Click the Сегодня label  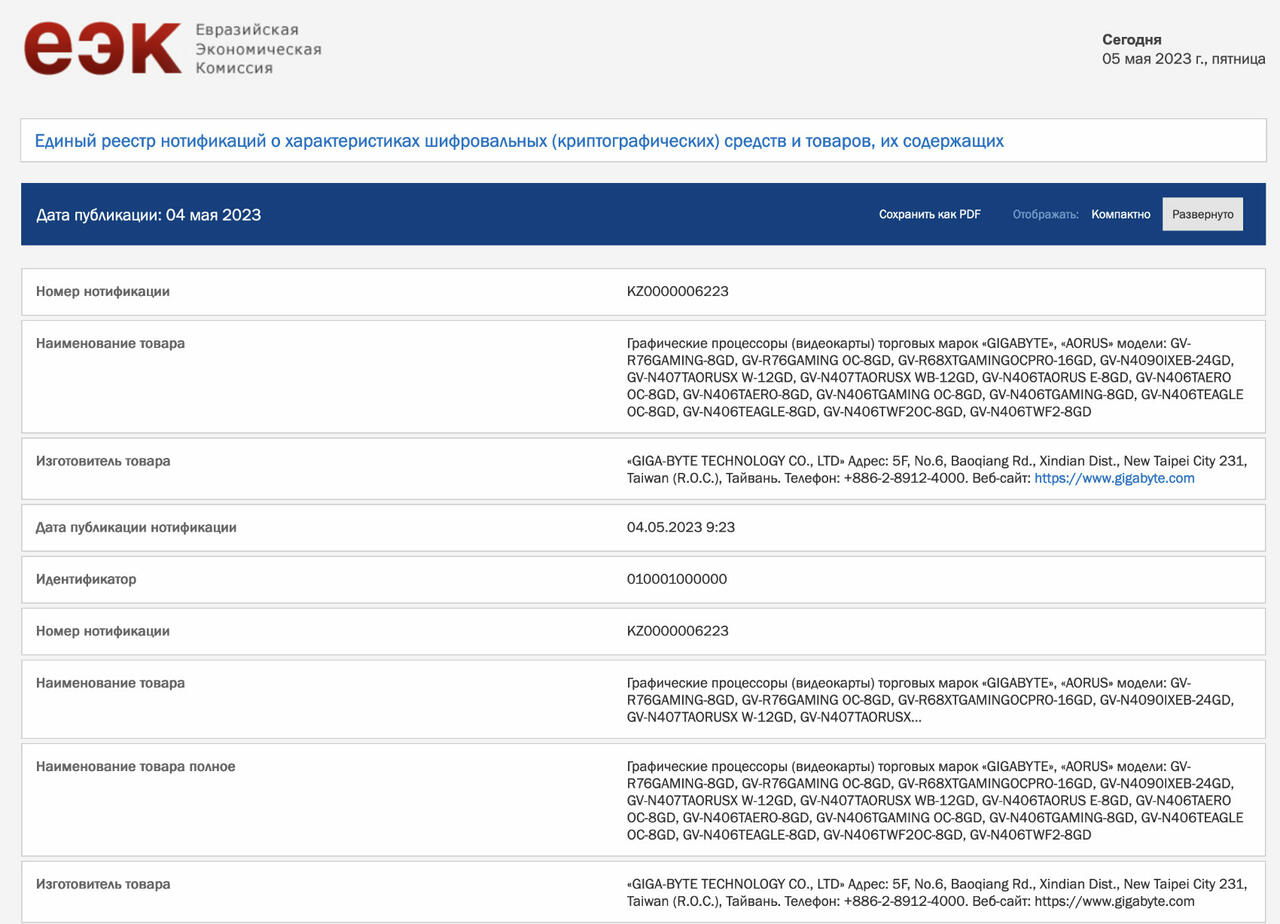(1132, 40)
